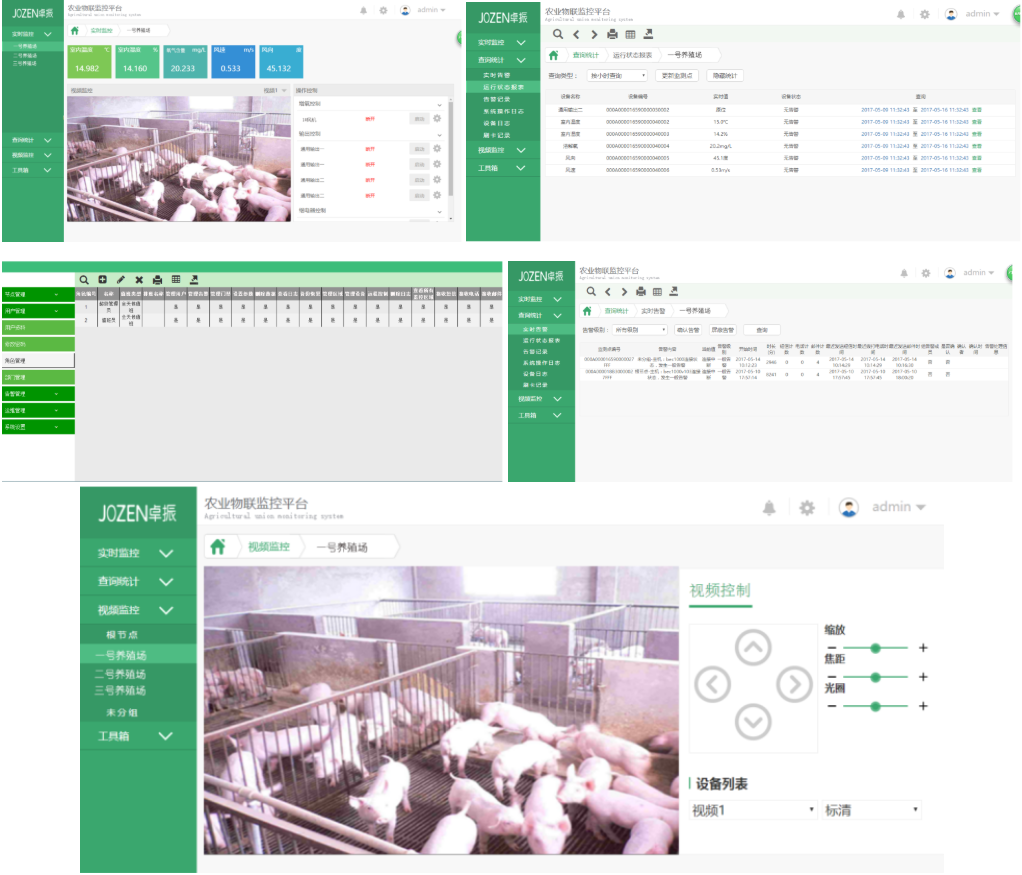Click the 焦距 slider handle
The width and height of the screenshot is (1022, 875).
pyautogui.click(x=875, y=677)
